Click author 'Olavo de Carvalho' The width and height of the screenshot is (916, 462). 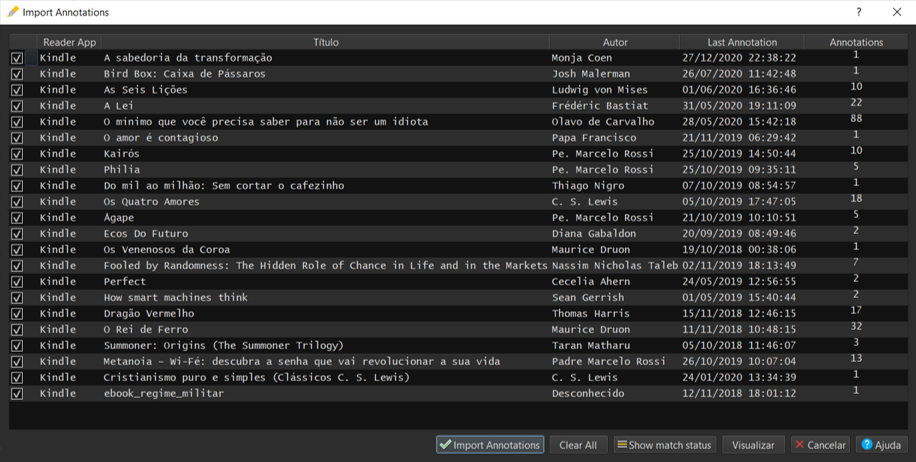click(x=603, y=121)
